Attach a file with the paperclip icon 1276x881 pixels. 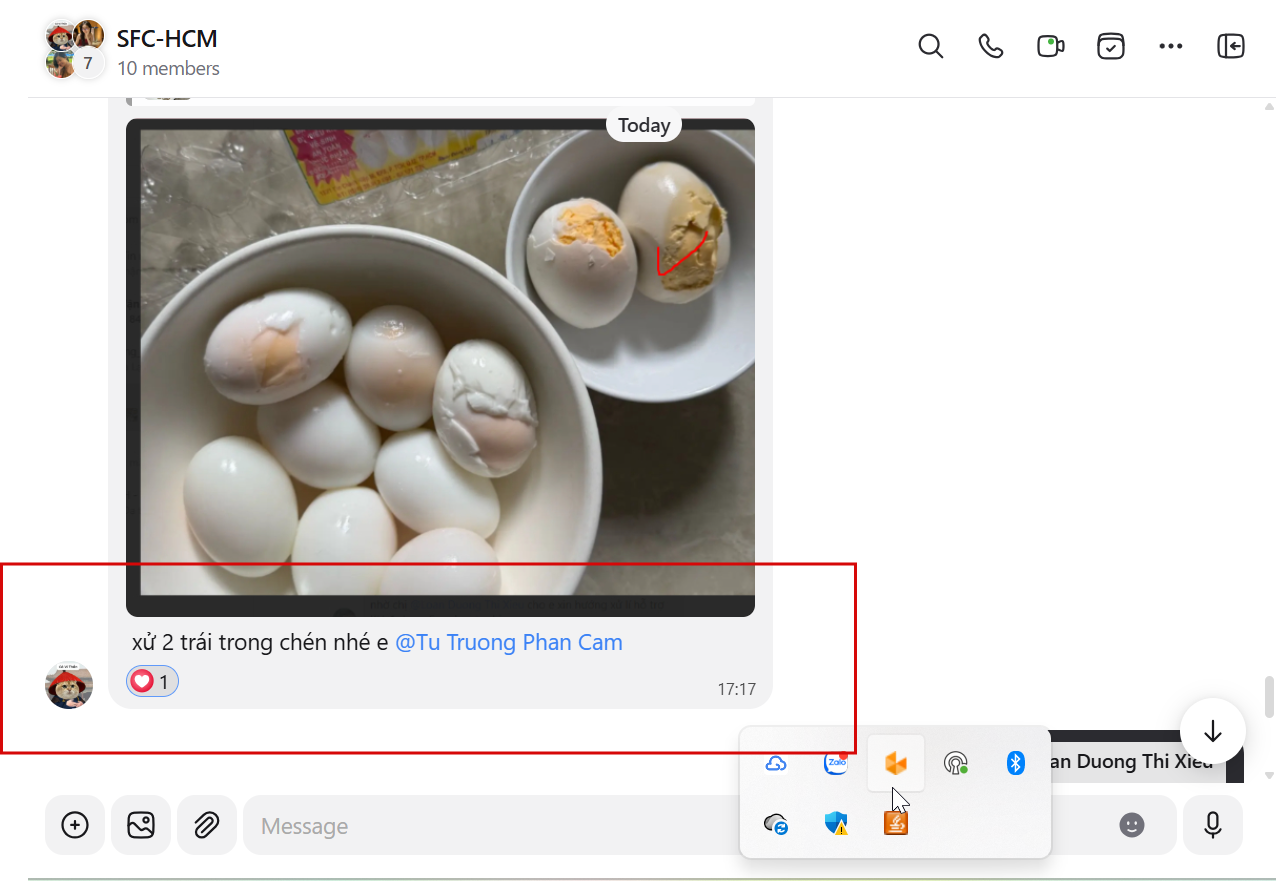pos(207,825)
